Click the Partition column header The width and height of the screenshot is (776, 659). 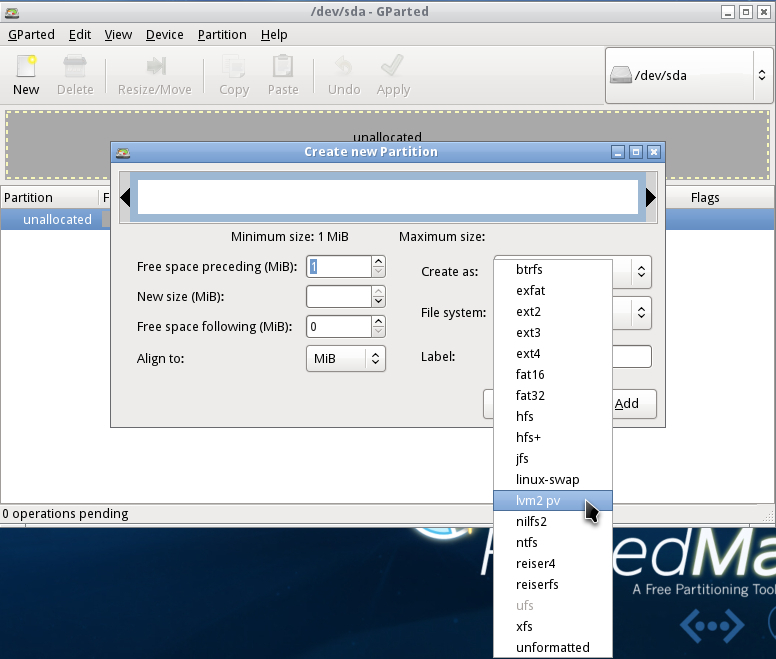(49, 197)
